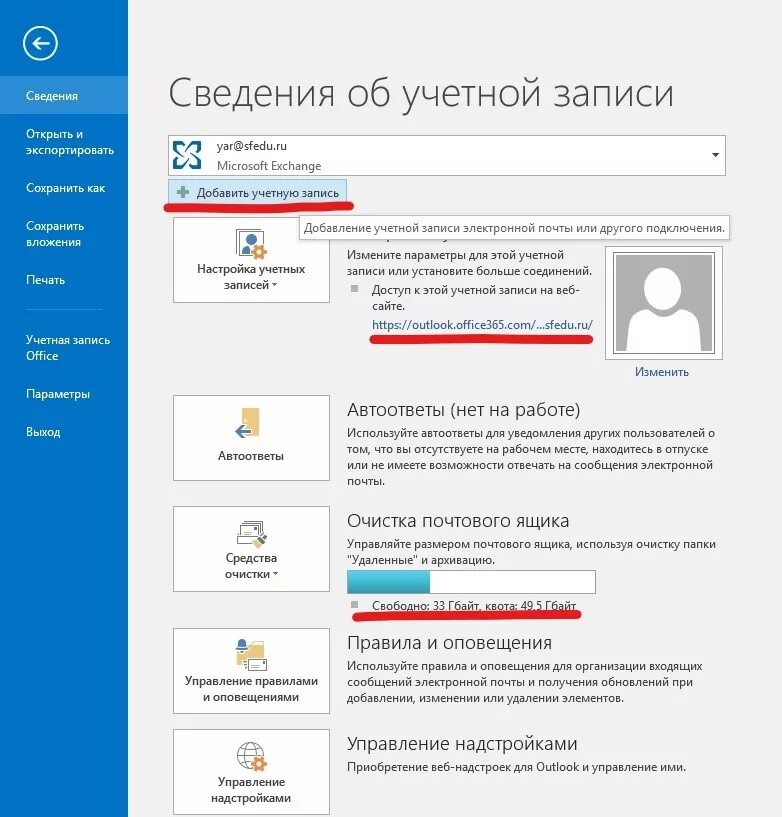
Task: Open Настройка учетных записей dropdown button
Action: (251, 260)
